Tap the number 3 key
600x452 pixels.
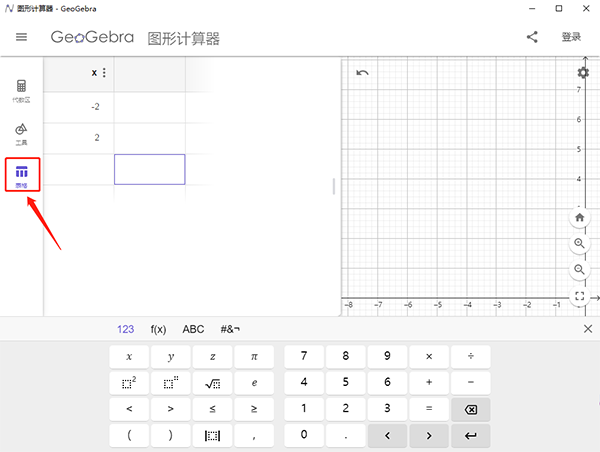pos(387,409)
